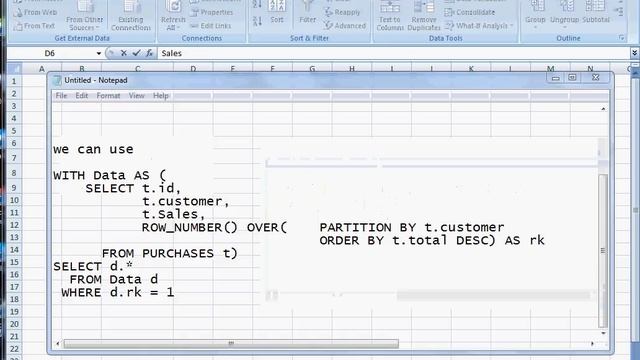Click text 'we can use'
This screenshot has height=360, width=640.
click(93, 149)
